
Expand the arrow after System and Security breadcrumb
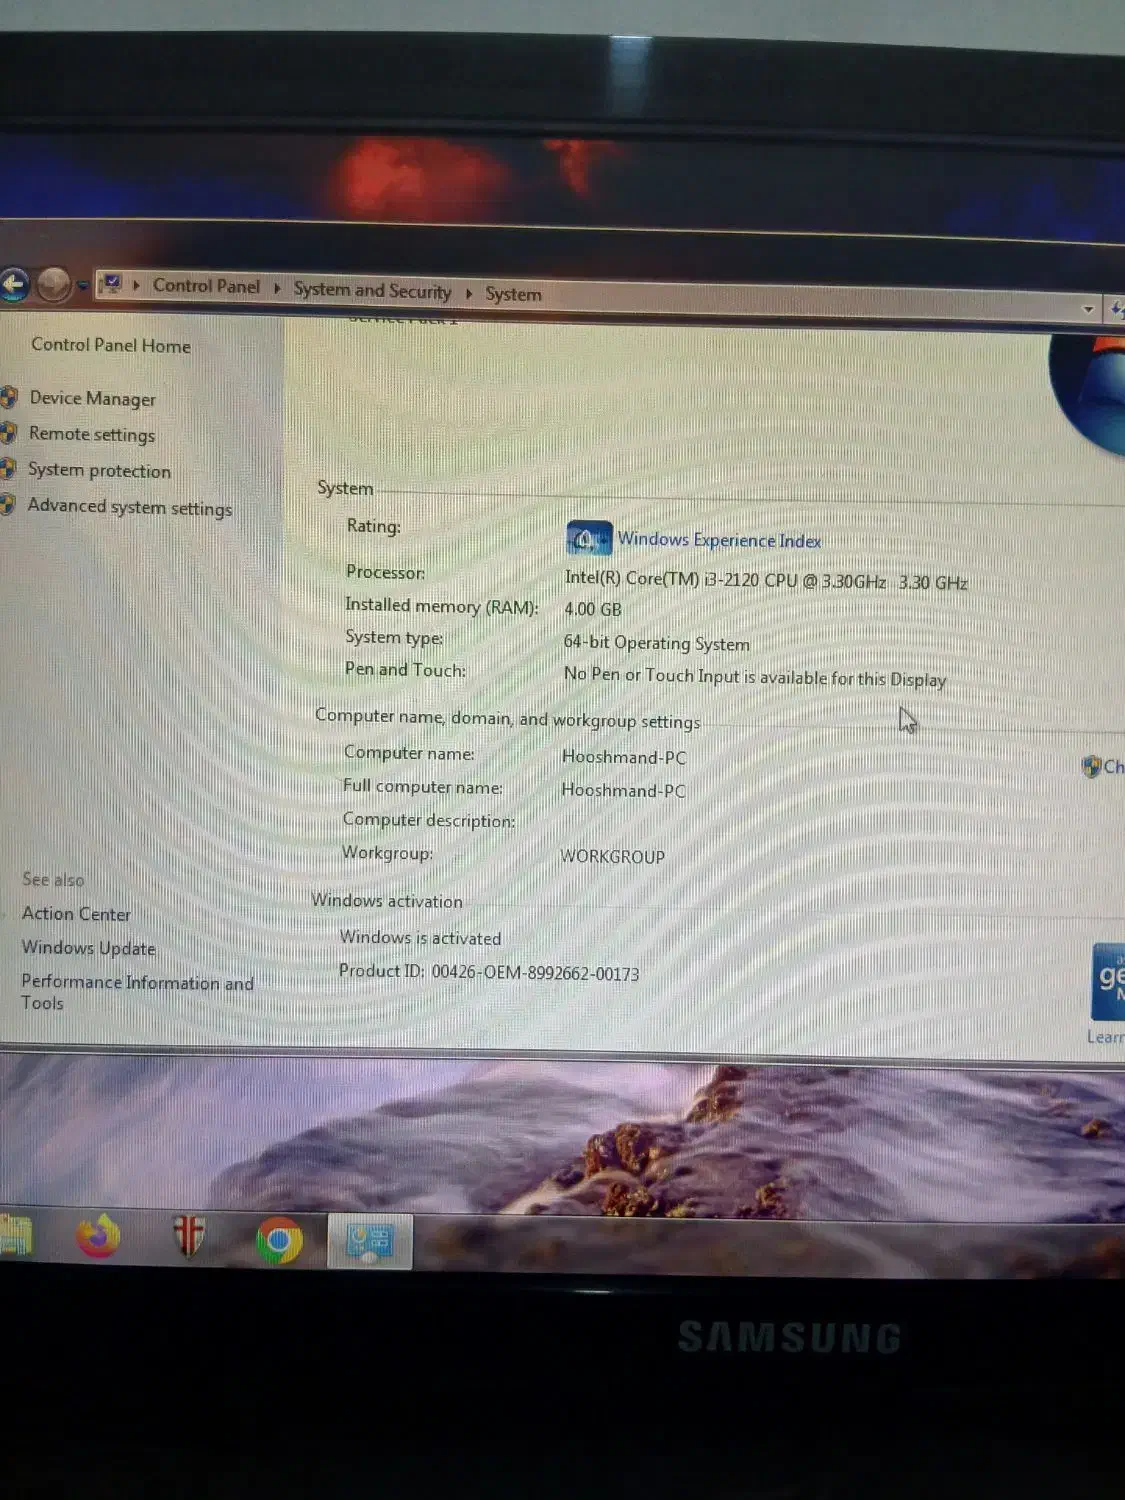(468, 293)
